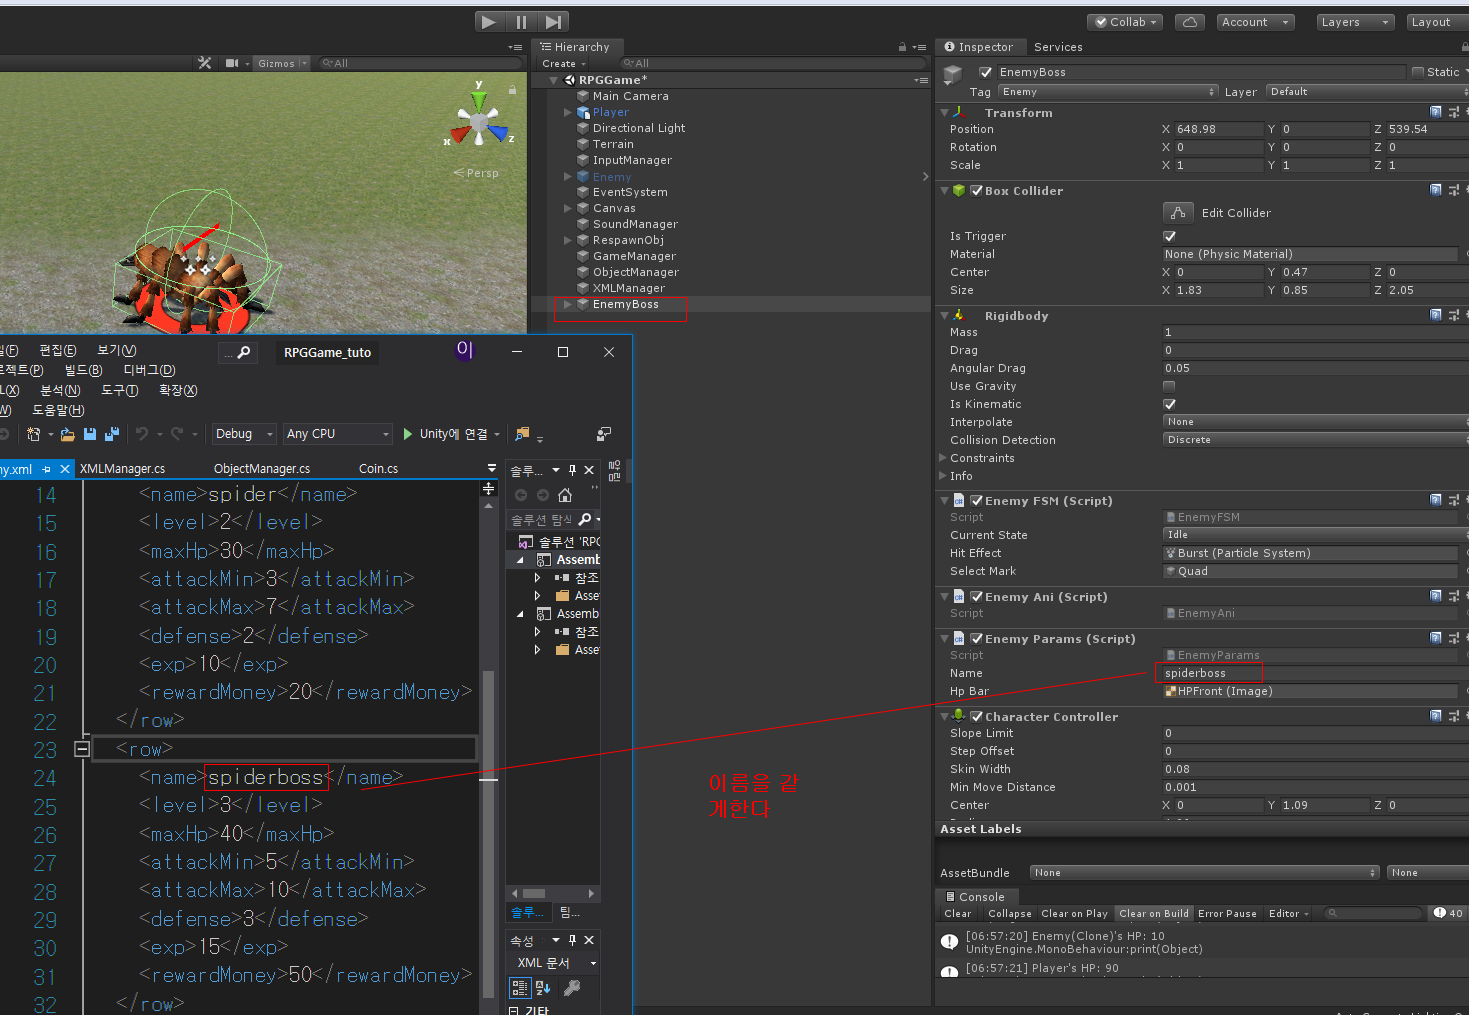Toggle Enemy Params script enabled checkbox

pos(977,638)
